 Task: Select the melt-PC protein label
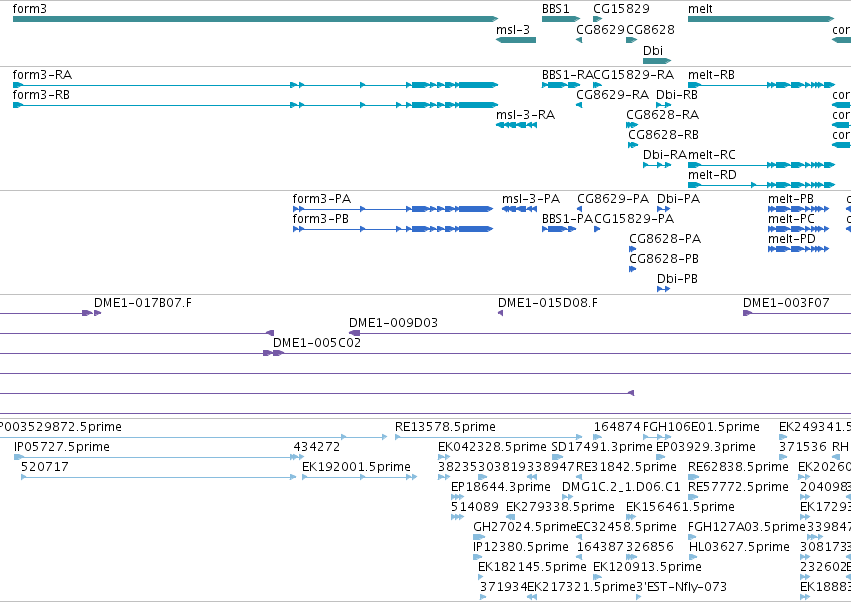[791, 219]
